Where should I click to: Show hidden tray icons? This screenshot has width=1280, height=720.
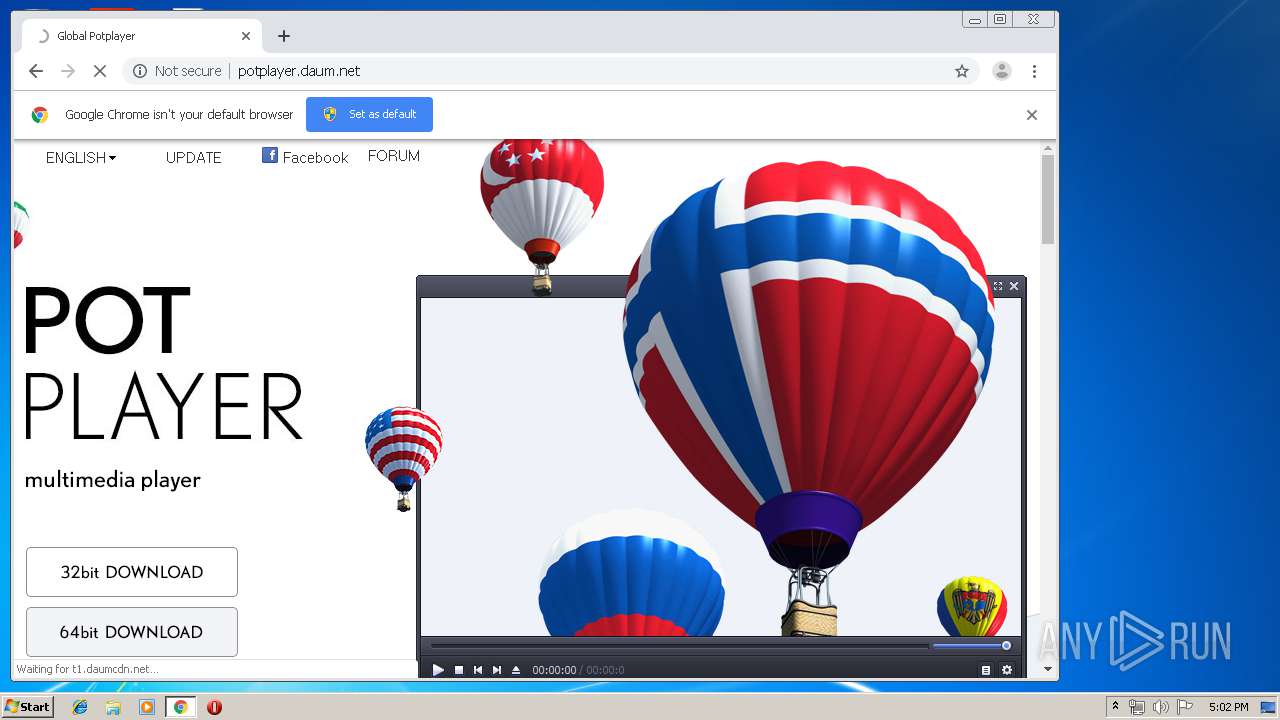coord(1115,707)
